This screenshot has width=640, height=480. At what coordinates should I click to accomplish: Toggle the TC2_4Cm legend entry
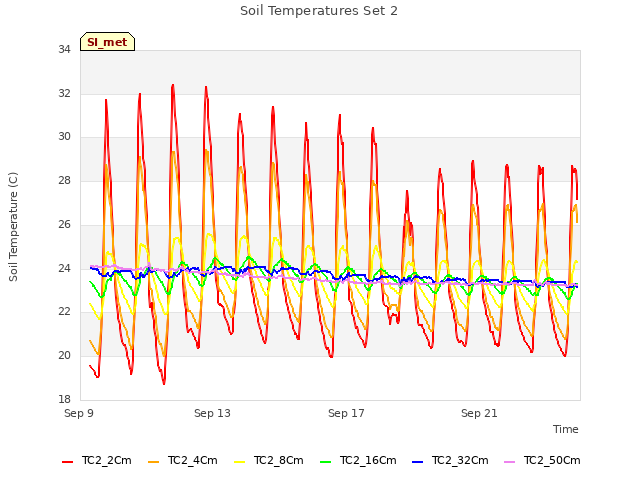click(182, 460)
